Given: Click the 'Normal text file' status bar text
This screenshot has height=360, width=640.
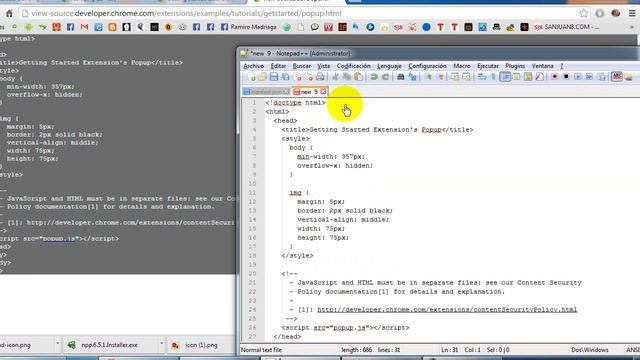Looking at the screenshot, I should pyautogui.click(x=261, y=350).
